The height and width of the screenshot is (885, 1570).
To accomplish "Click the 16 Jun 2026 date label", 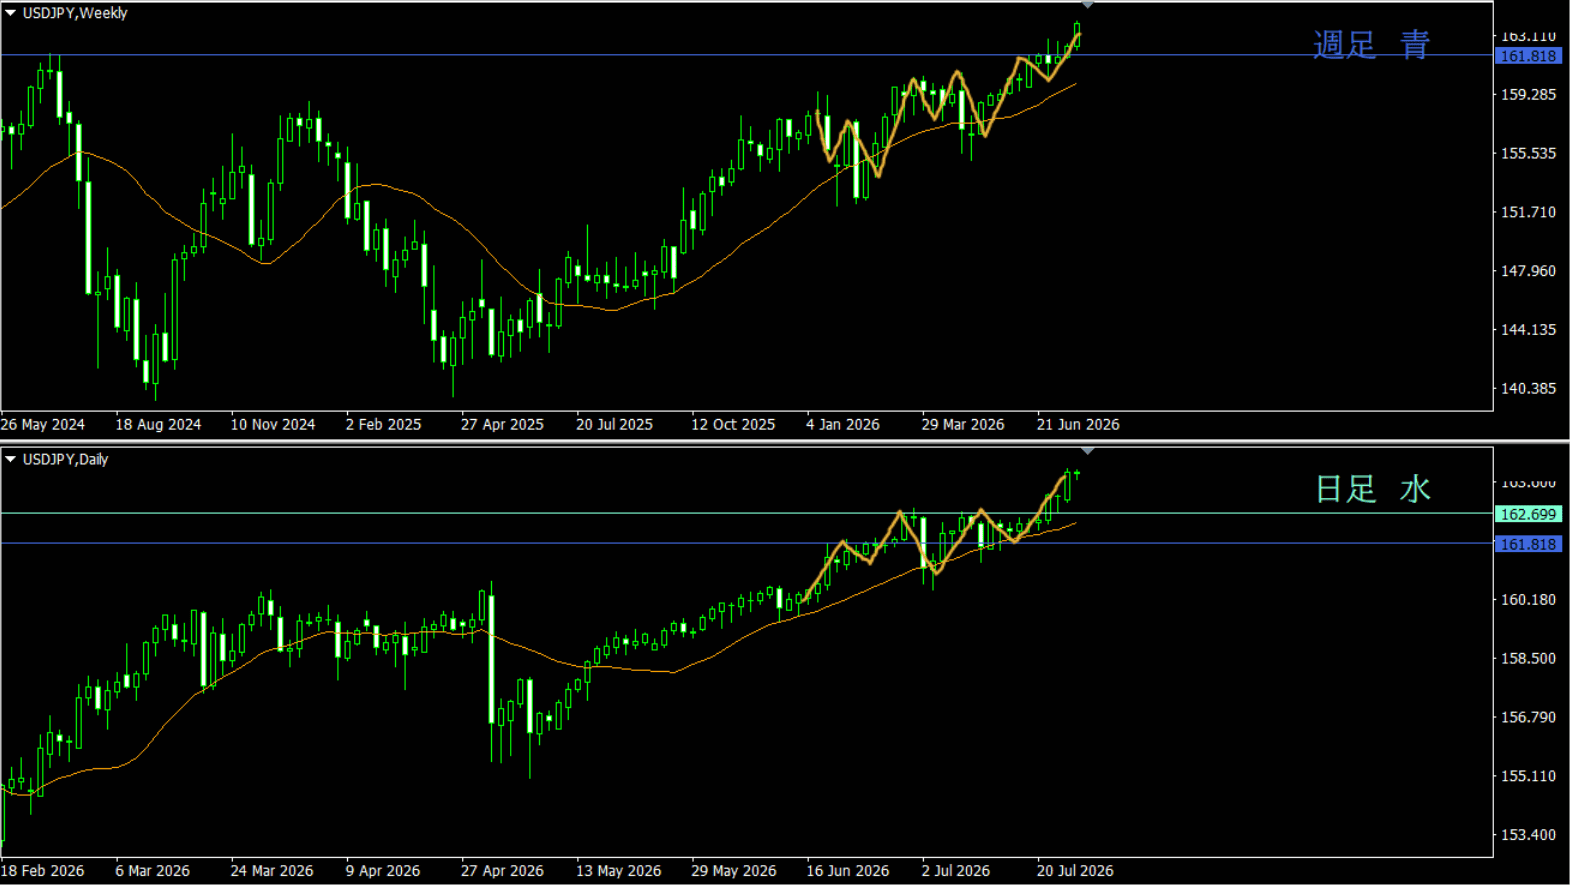I will tap(848, 870).
